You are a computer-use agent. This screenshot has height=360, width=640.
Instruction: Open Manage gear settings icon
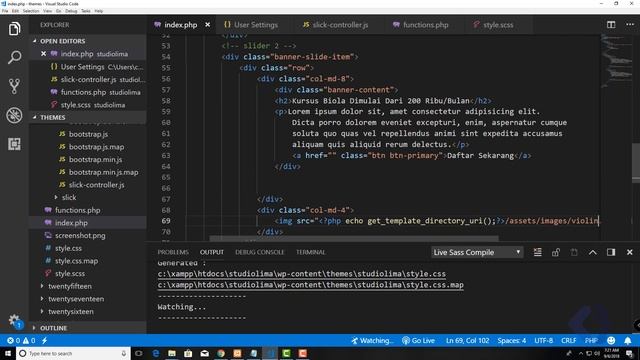click(x=14, y=321)
